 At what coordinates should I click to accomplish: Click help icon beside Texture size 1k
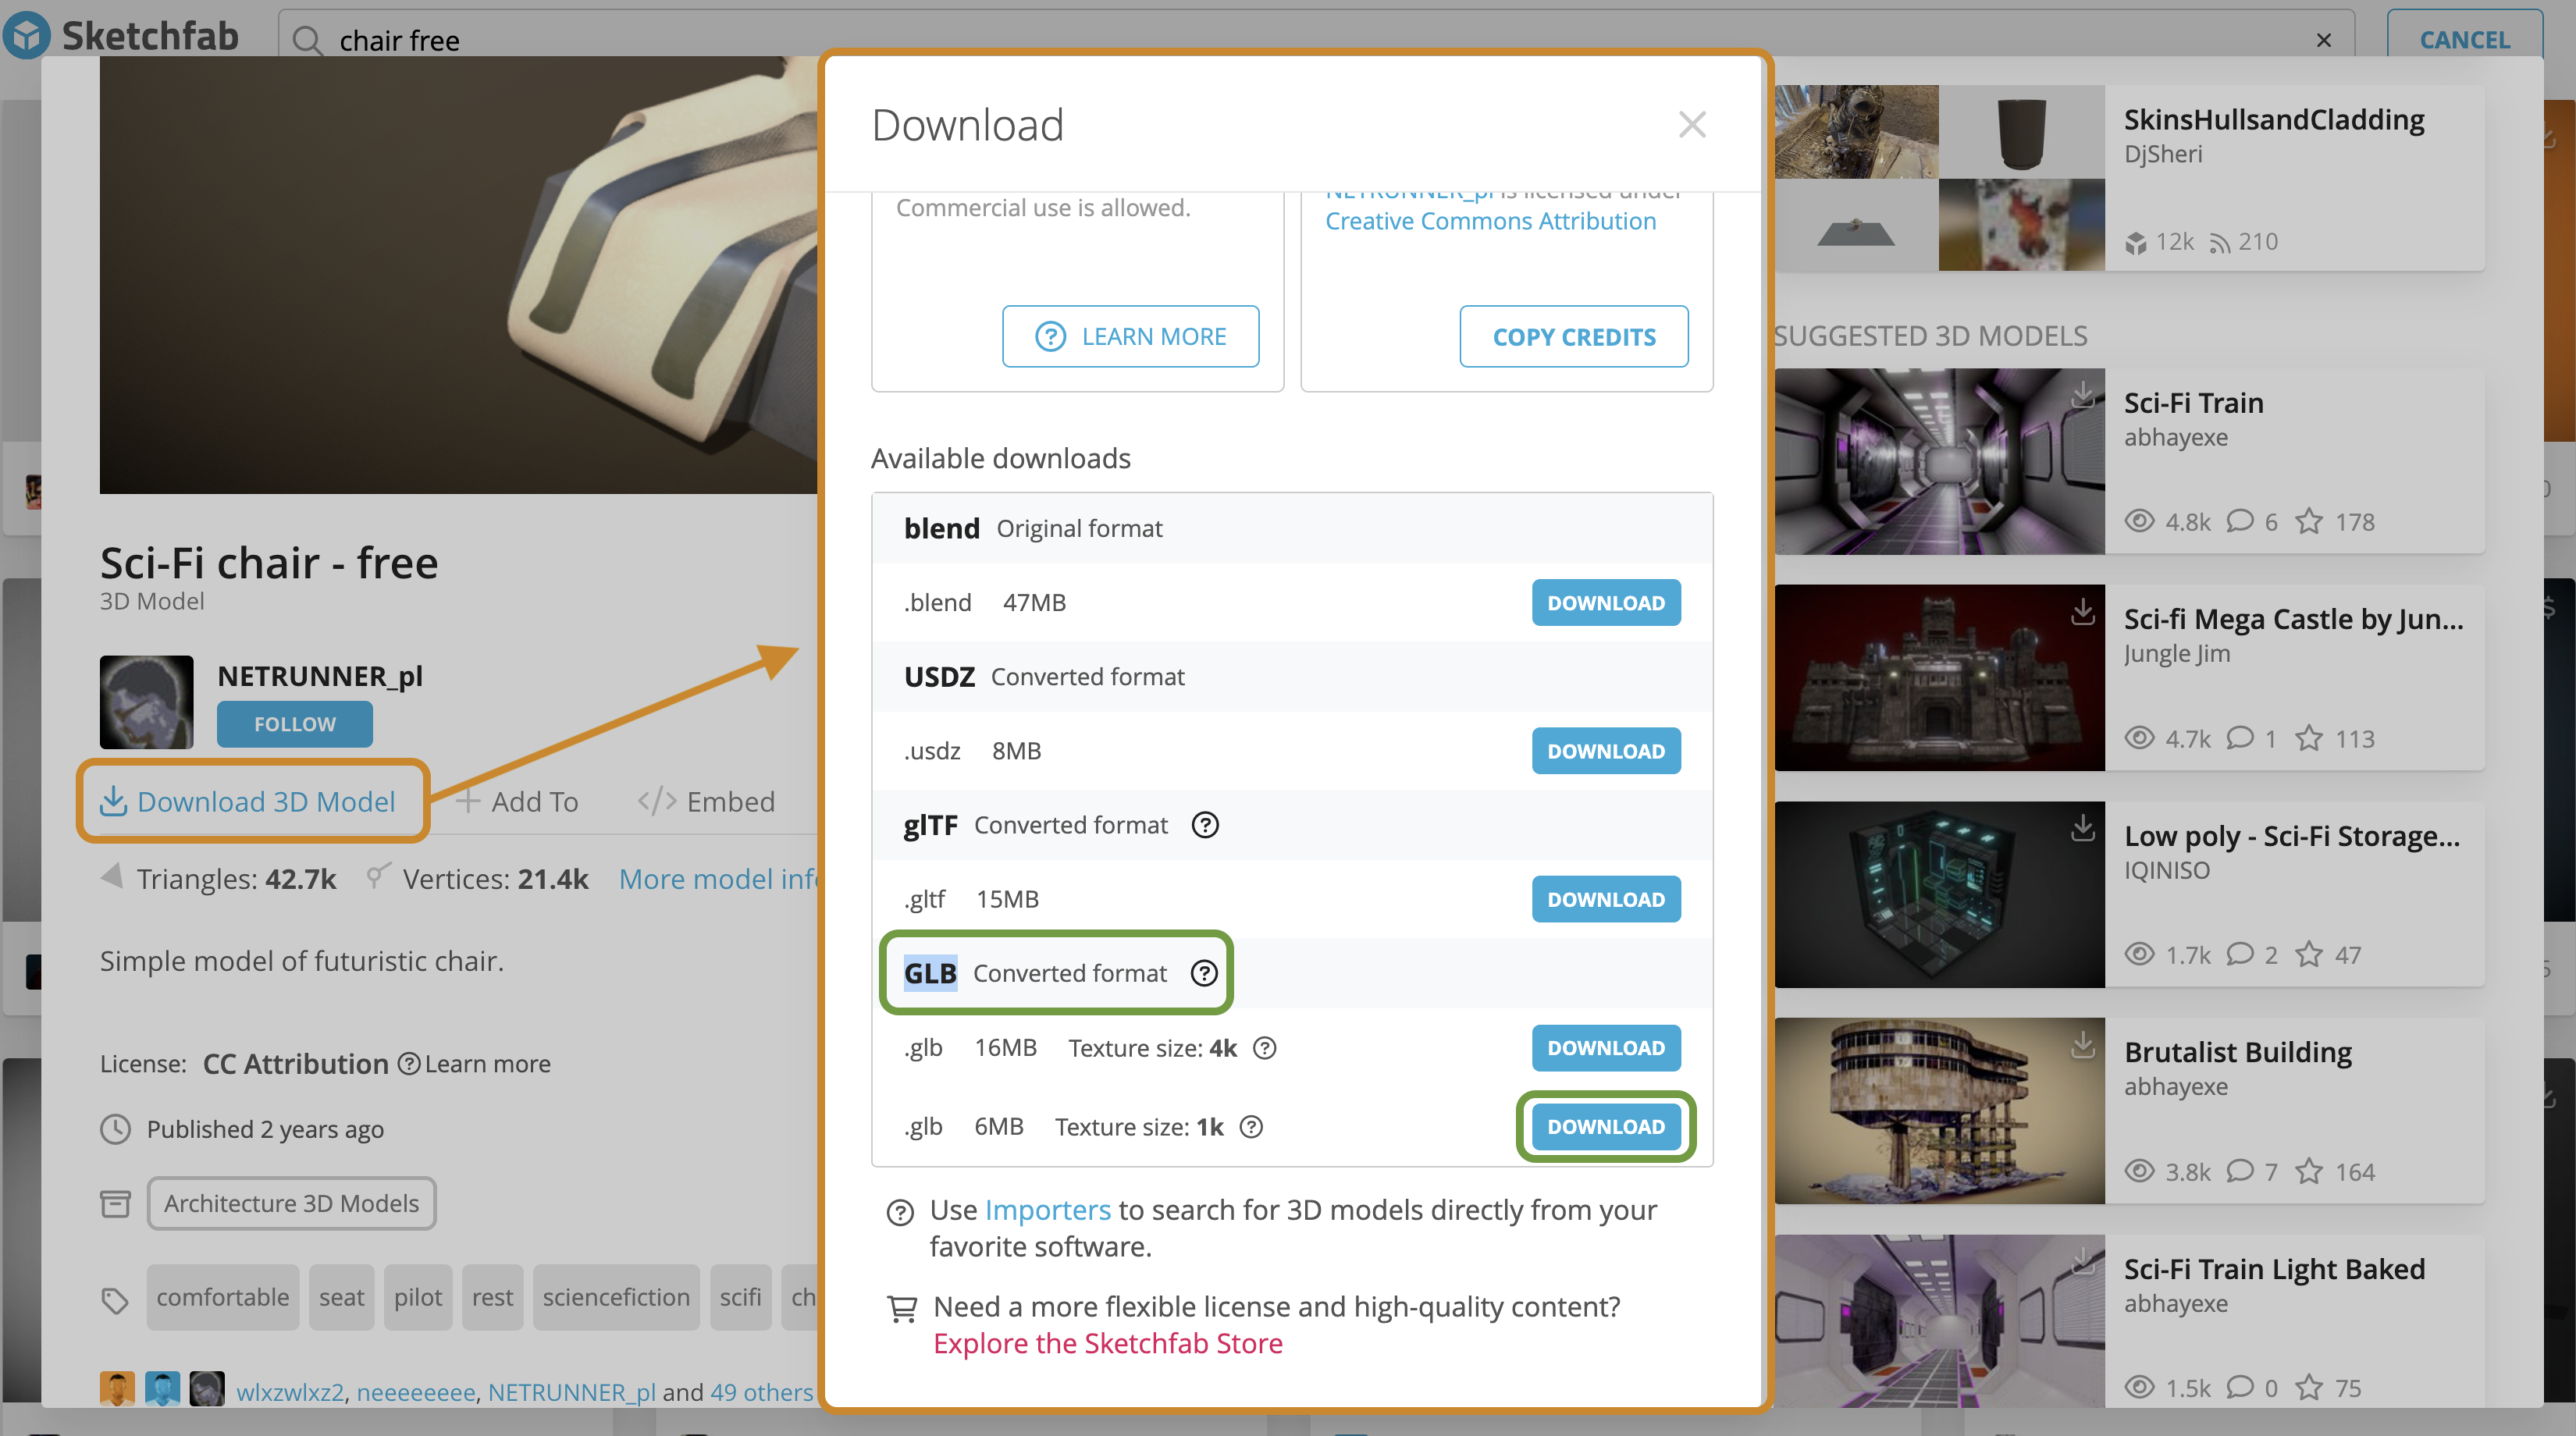[1251, 1126]
